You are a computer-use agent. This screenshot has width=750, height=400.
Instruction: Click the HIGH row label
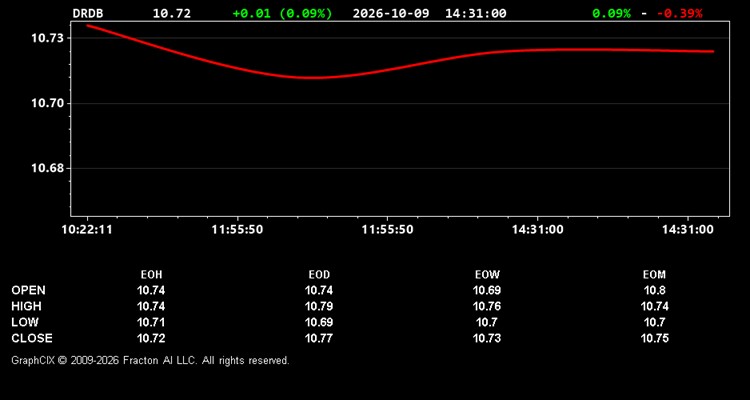[26, 306]
